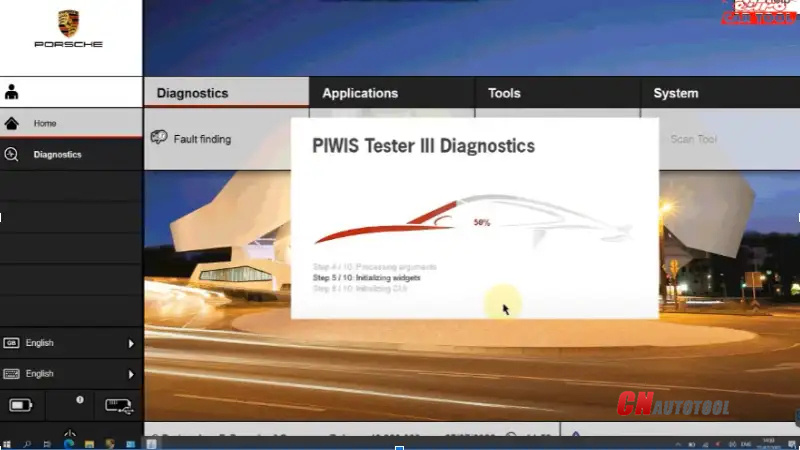Open Windows taskbar search
Viewport: 800px width, 450px height.
click(27, 444)
